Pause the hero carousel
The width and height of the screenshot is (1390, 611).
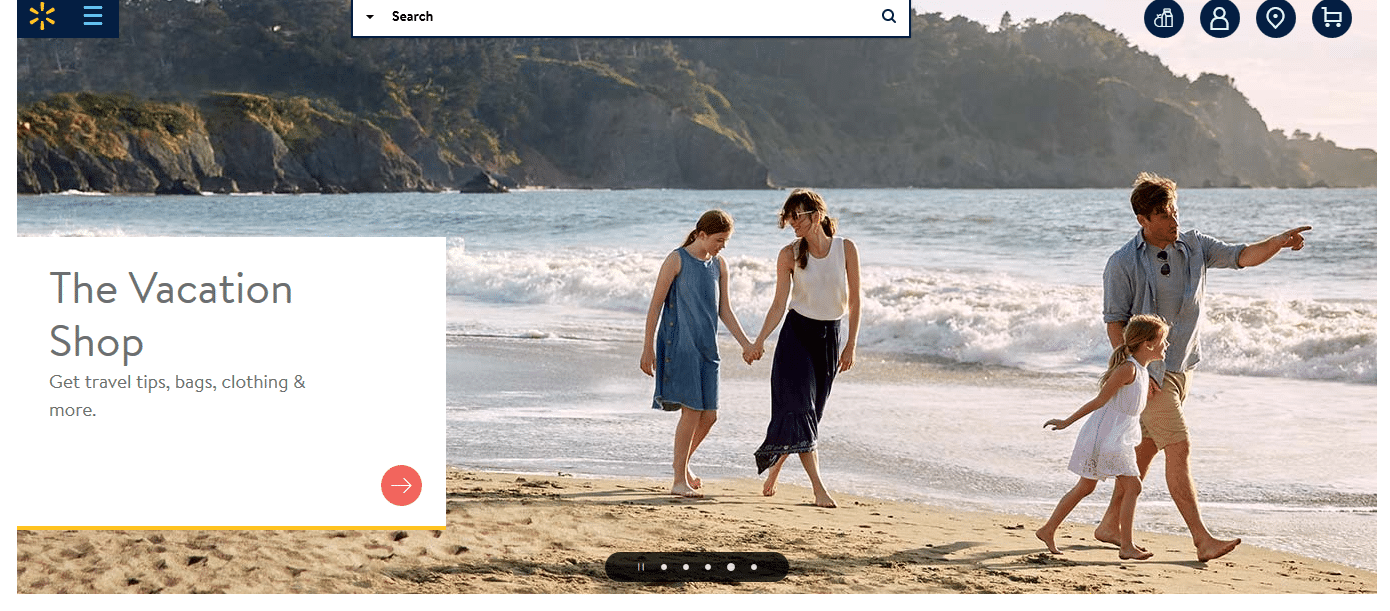click(641, 567)
